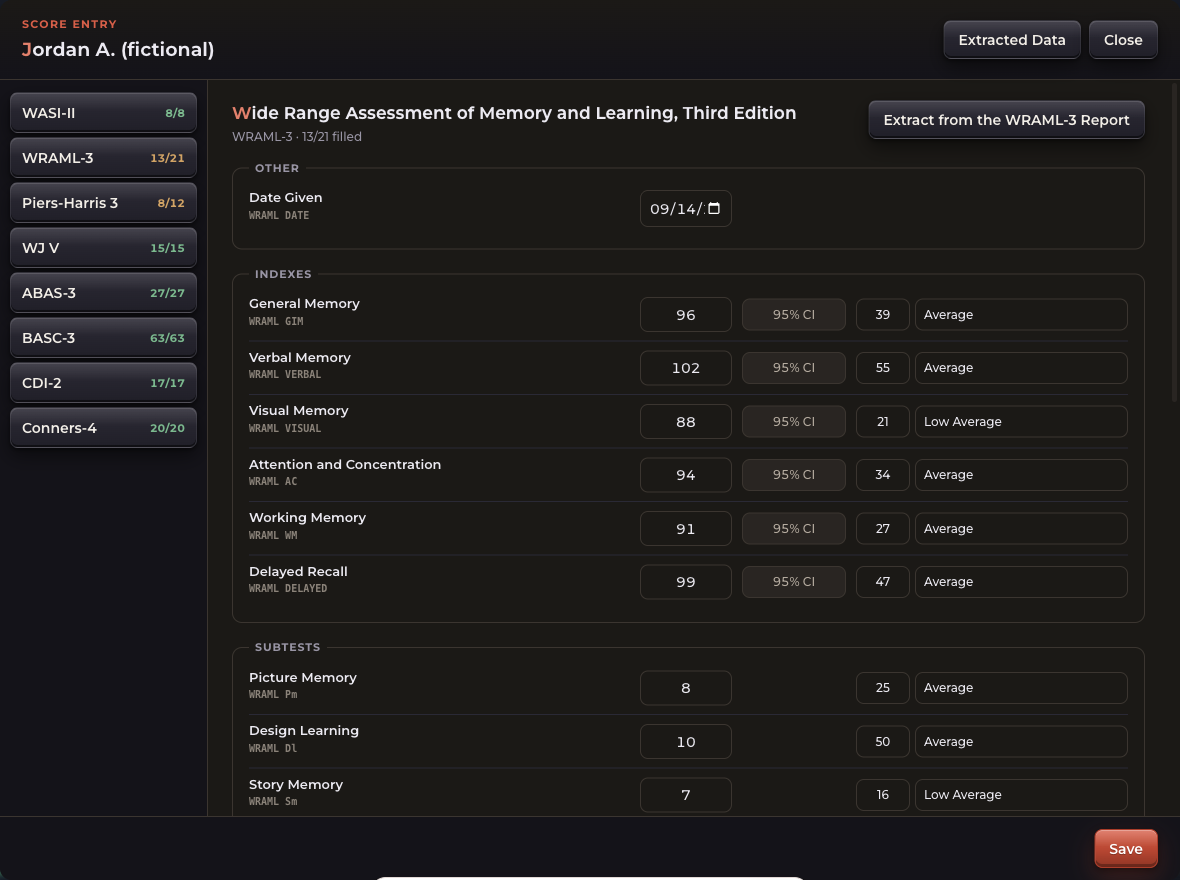Click the General Memory Average descriptor field
This screenshot has height=880, width=1180.
click(1020, 315)
